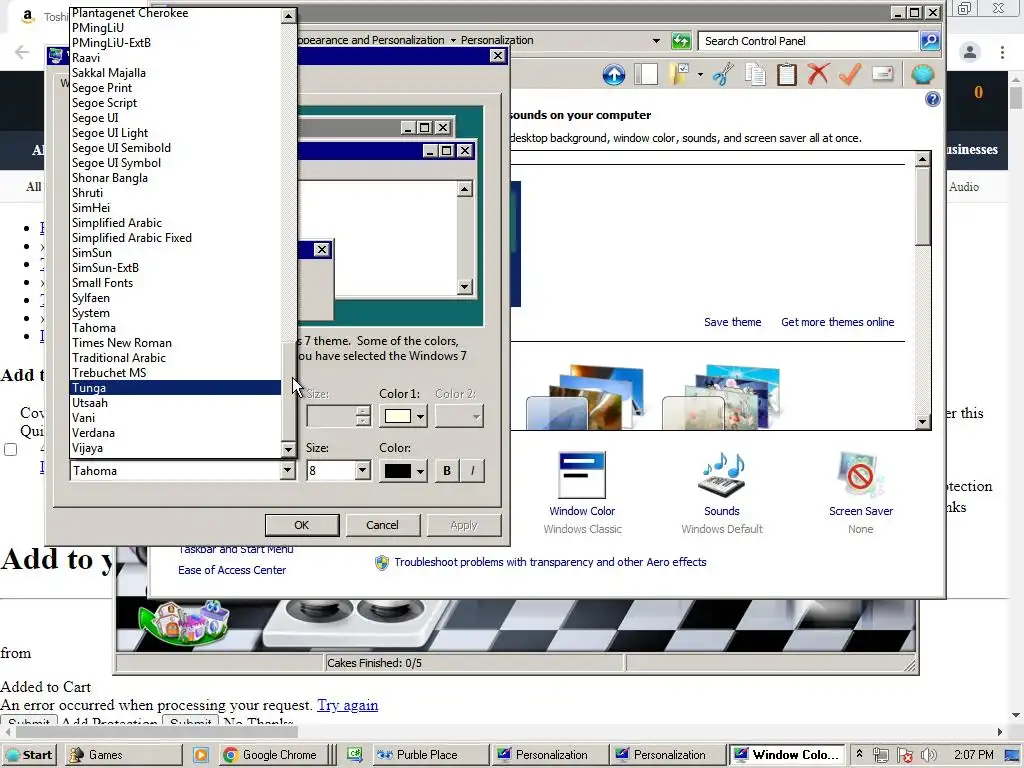Open the Tahoma font combo box arrow
Screen dimensions: 1024x768
[287, 470]
